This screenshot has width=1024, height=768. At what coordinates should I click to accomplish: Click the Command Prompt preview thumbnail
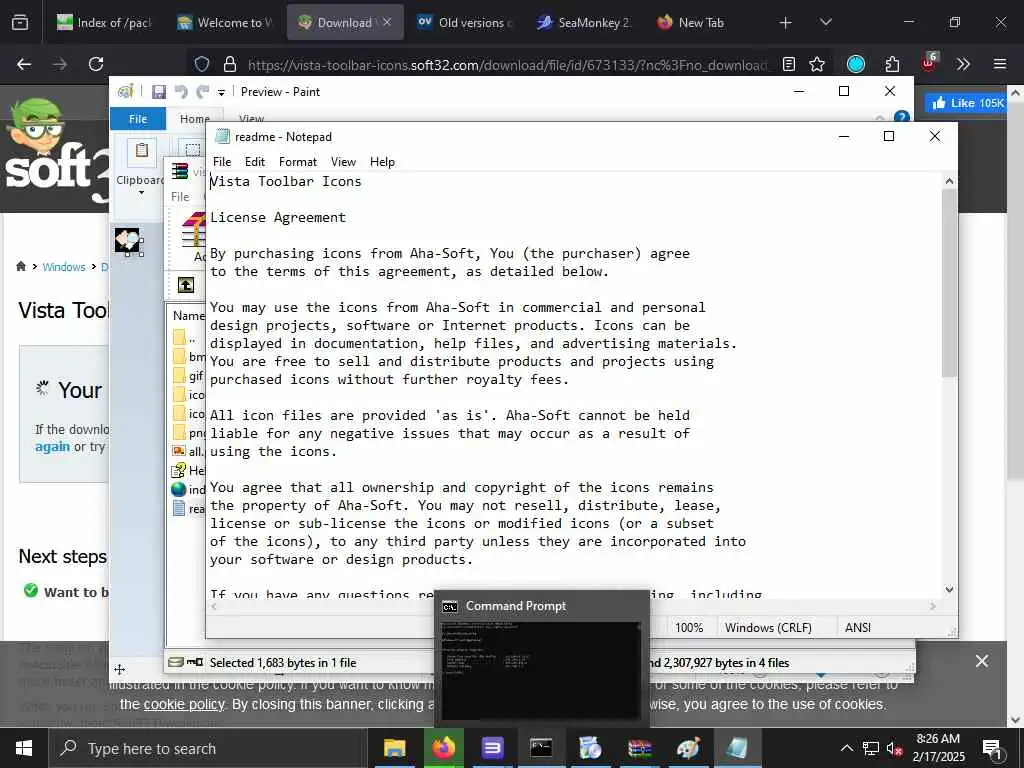point(541,670)
